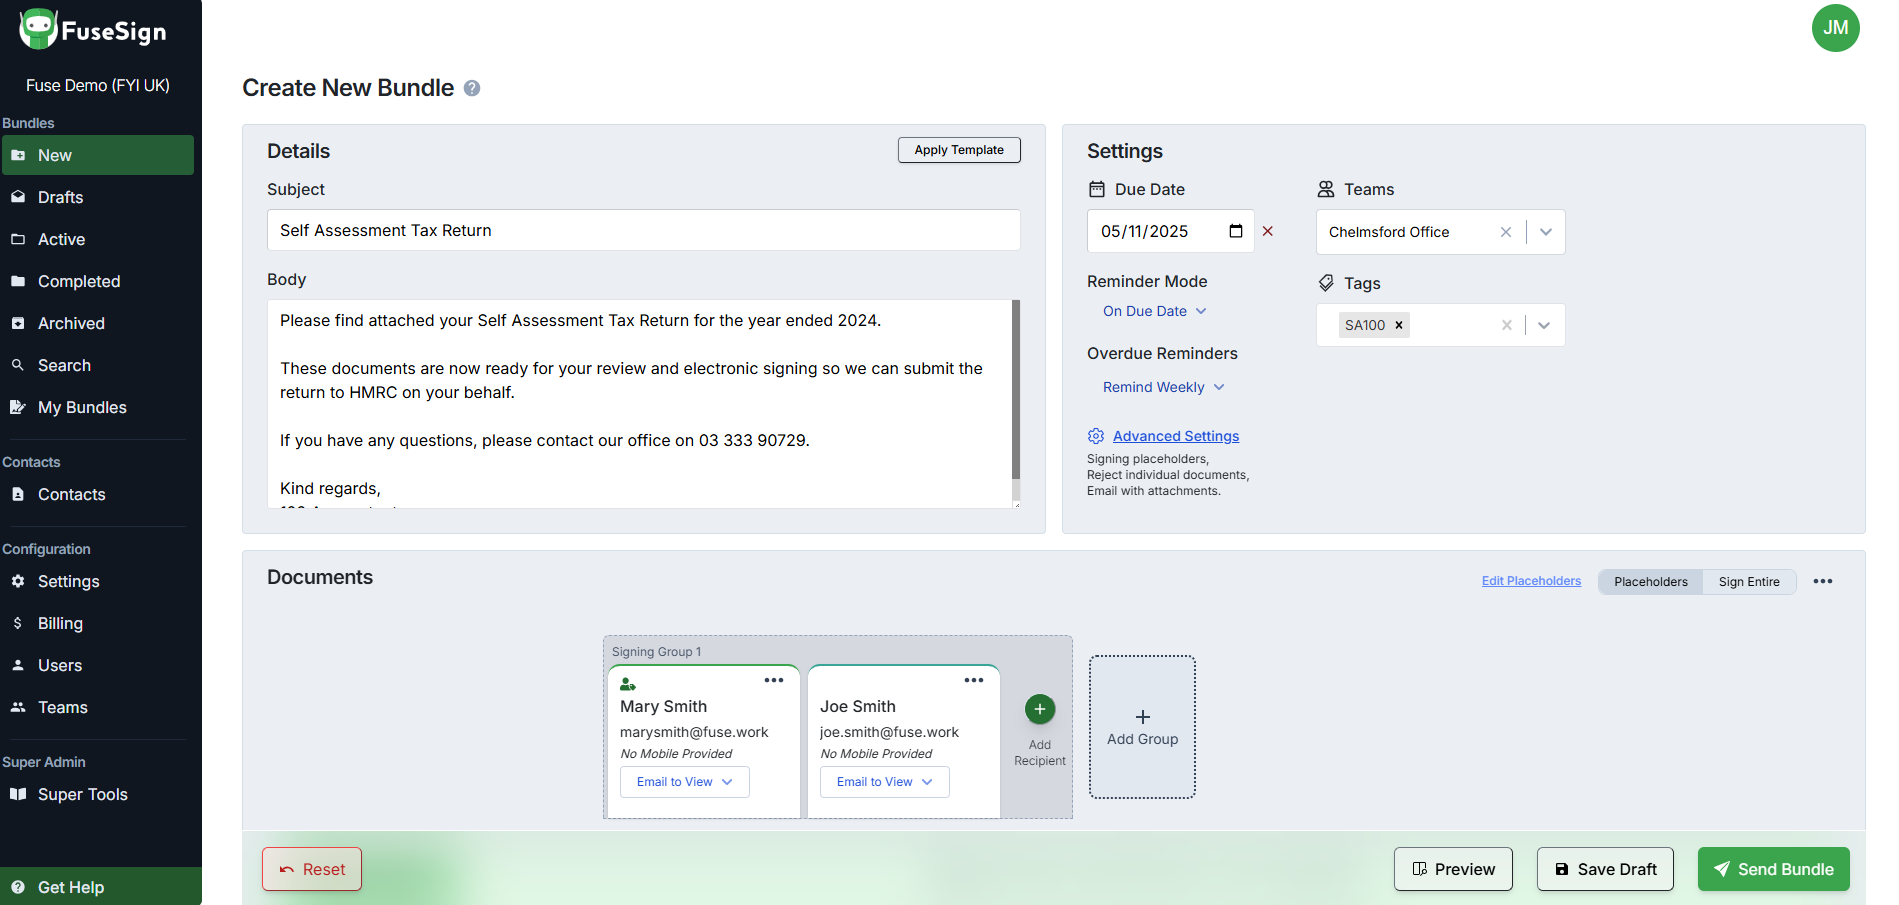Click the help icon beside Create New Bundle
This screenshot has width=1899, height=905.
click(472, 89)
